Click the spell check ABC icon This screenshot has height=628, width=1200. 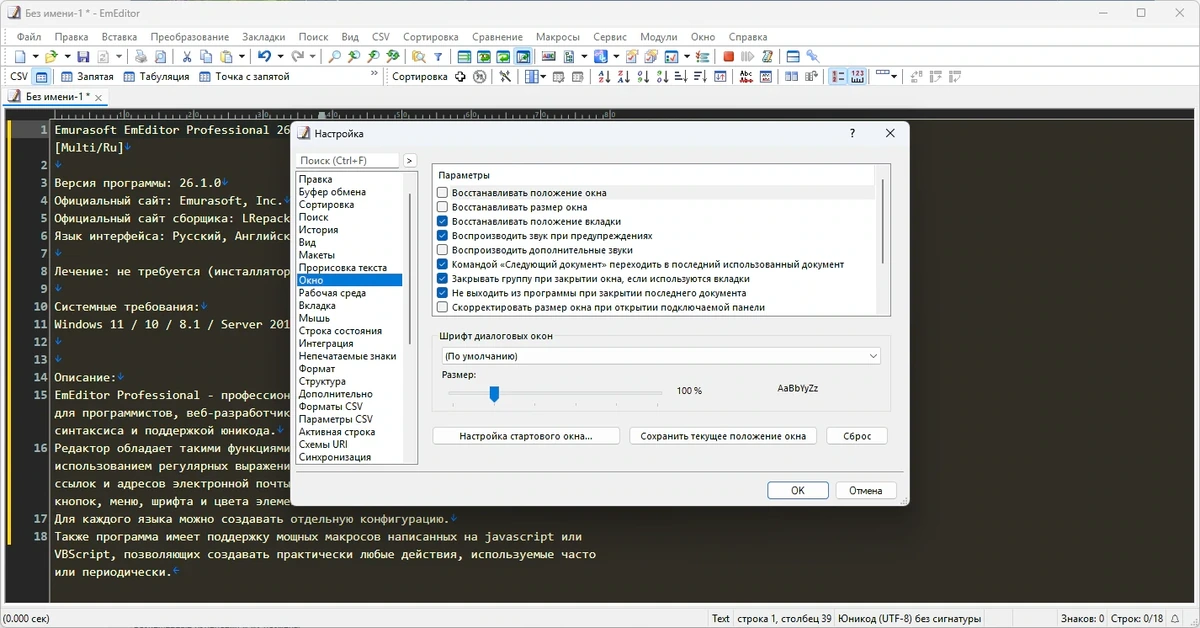(549, 56)
